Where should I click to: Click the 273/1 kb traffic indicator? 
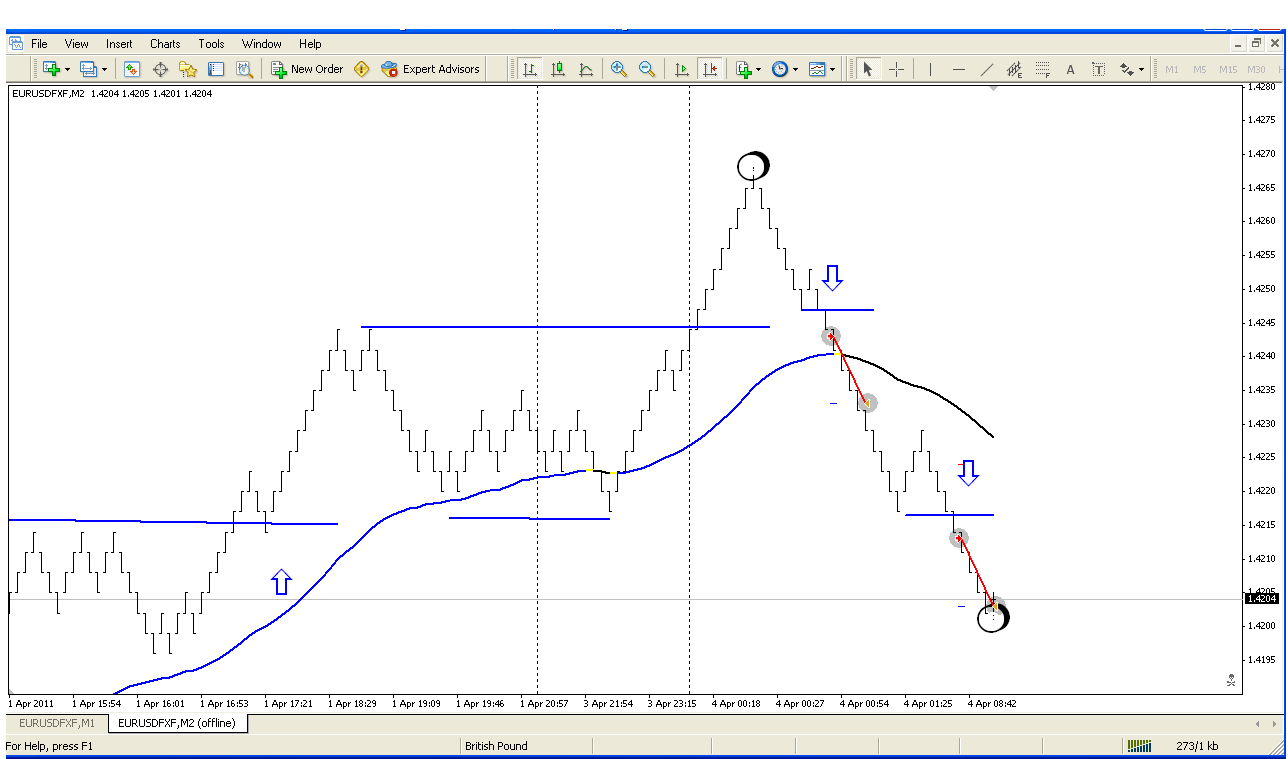[x=1195, y=746]
